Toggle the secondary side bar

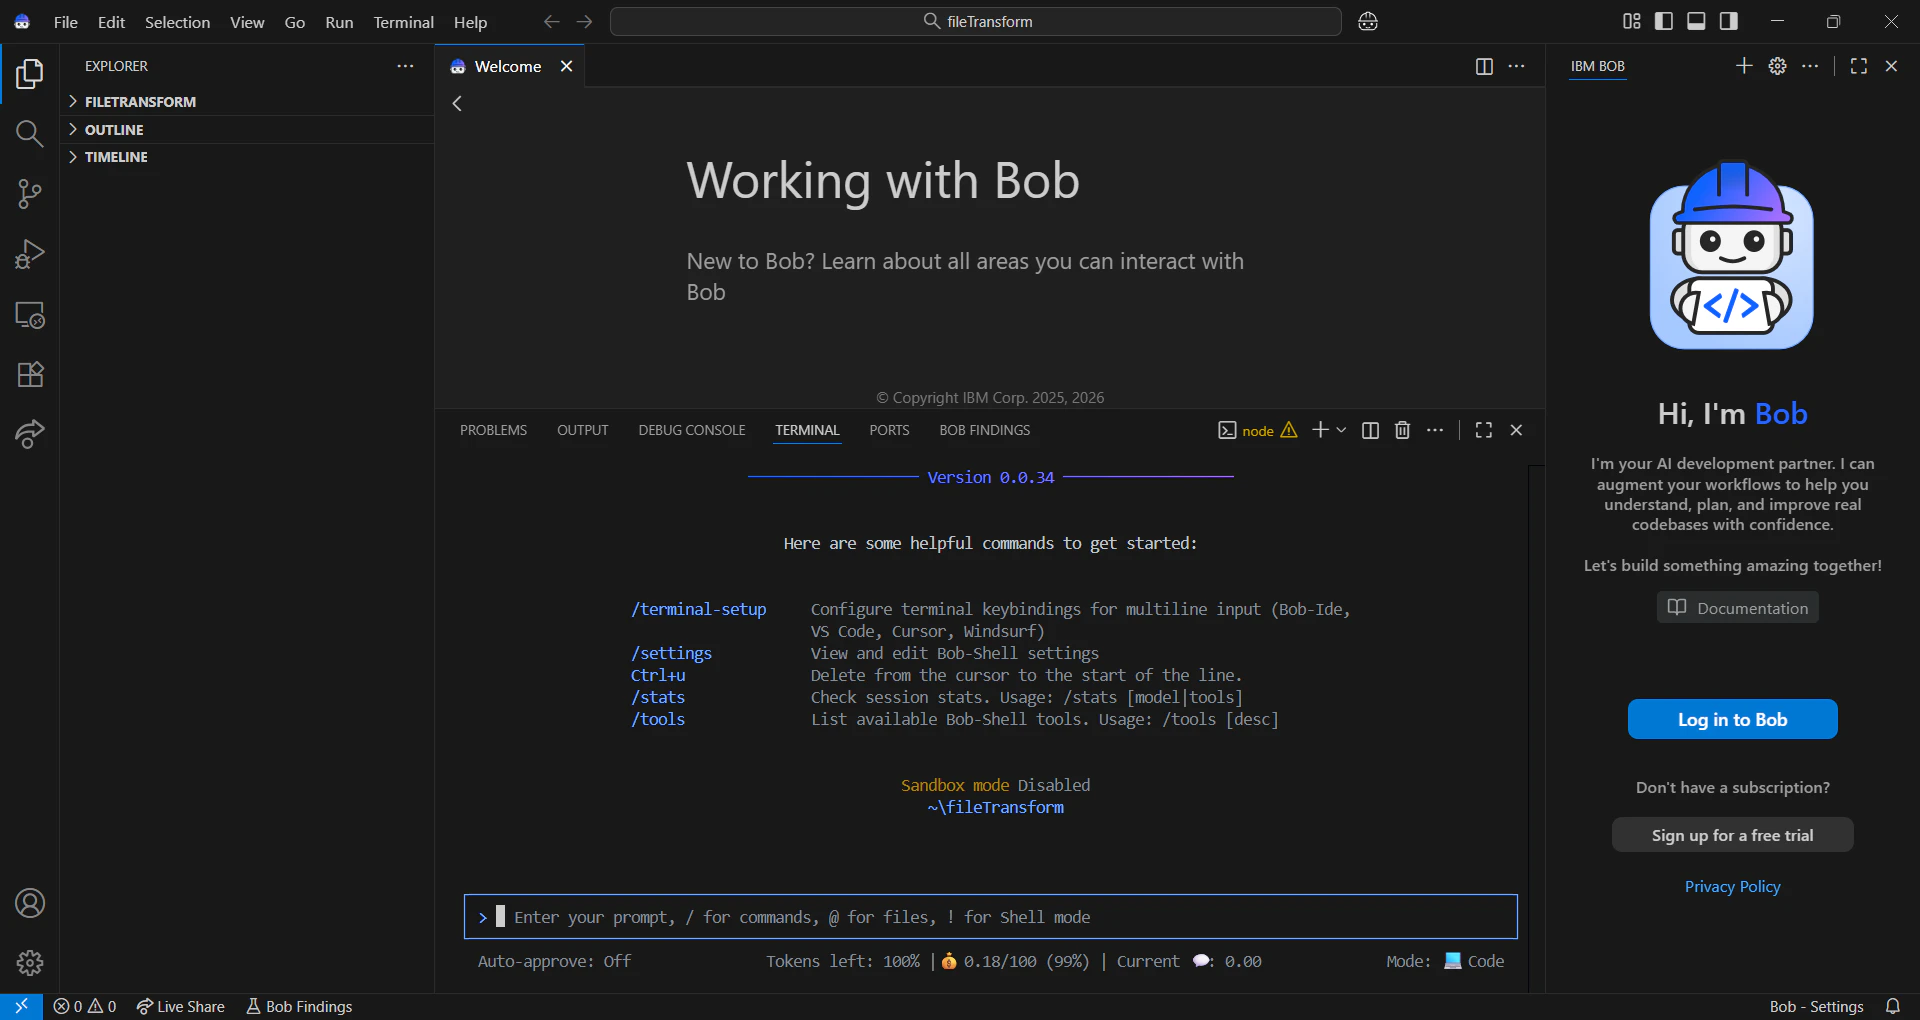tap(1729, 22)
